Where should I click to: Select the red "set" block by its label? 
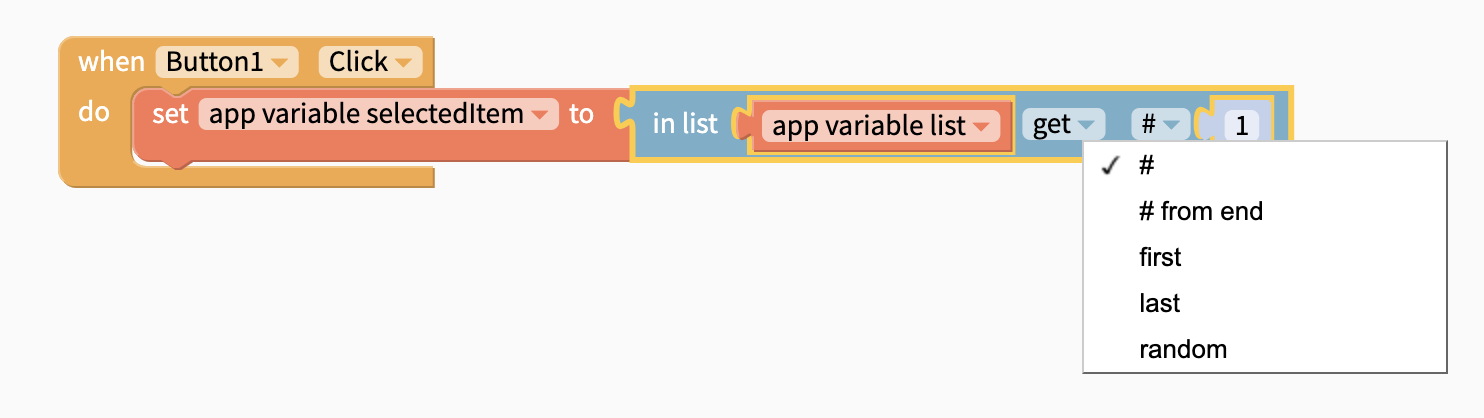pyautogui.click(x=170, y=115)
